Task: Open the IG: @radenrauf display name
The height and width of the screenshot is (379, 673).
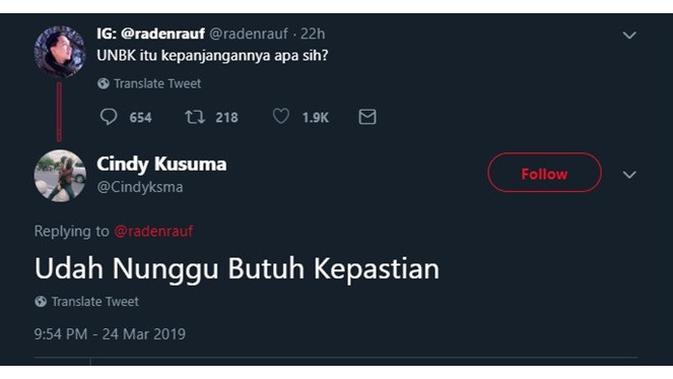Action: point(151,33)
